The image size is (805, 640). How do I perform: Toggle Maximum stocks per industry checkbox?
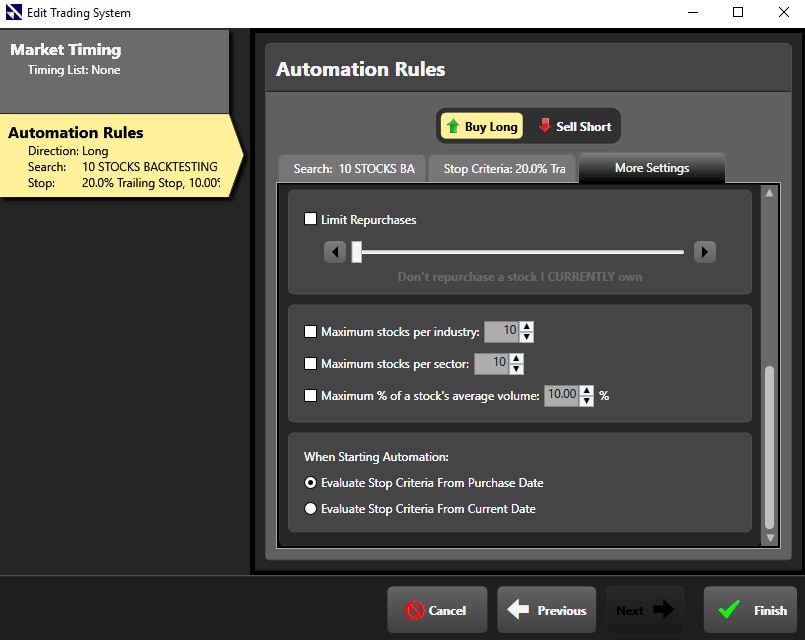click(310, 331)
